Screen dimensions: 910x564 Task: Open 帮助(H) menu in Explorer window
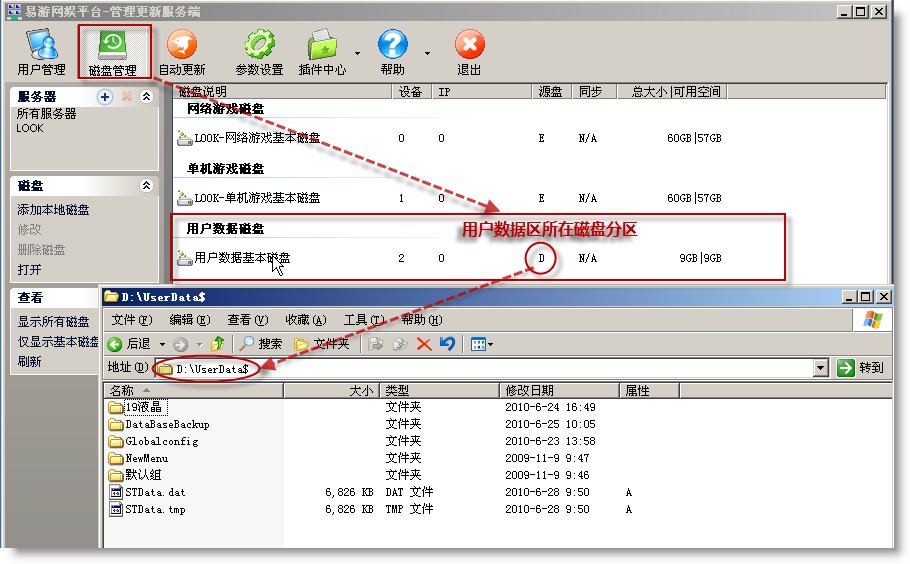(x=422, y=320)
